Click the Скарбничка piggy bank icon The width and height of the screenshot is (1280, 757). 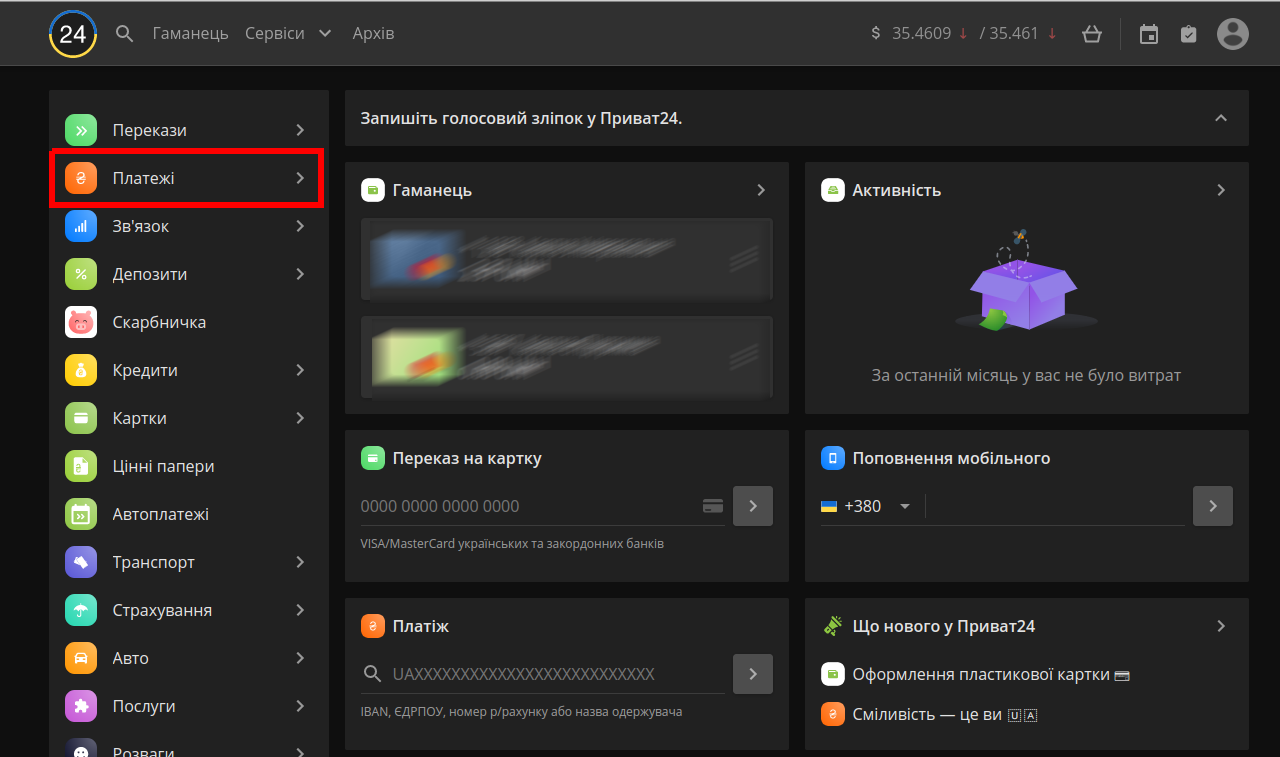[81, 322]
